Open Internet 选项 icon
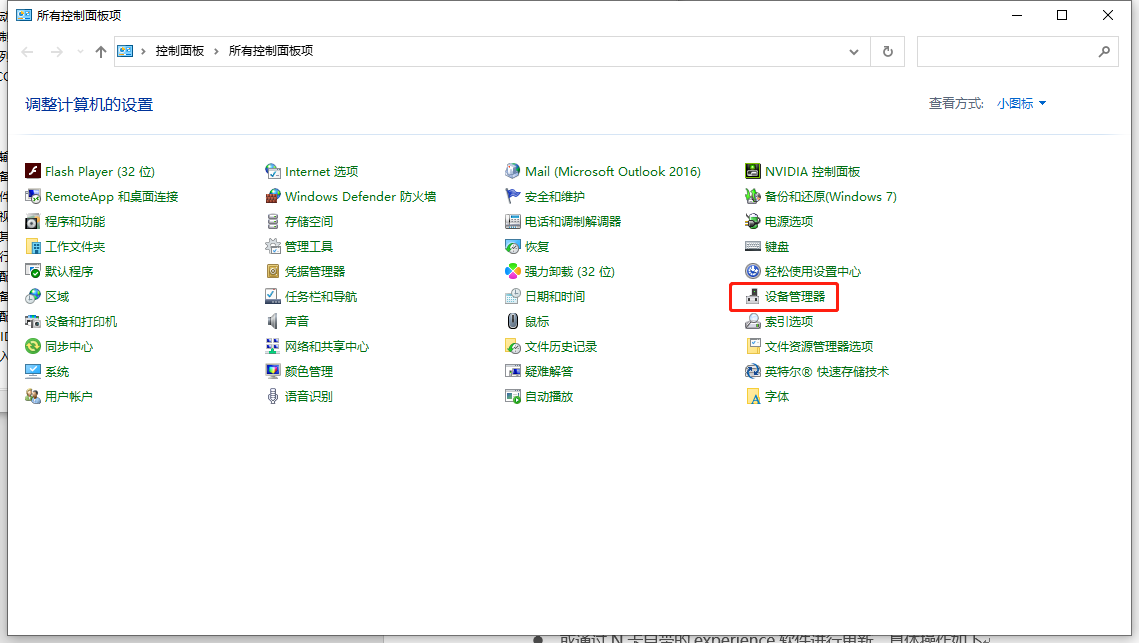The image size is (1139, 643). (272, 171)
